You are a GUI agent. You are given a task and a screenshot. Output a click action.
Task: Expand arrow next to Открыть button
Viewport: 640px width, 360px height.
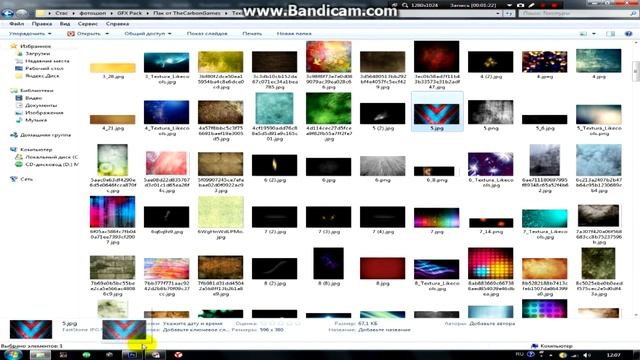(x=107, y=33)
